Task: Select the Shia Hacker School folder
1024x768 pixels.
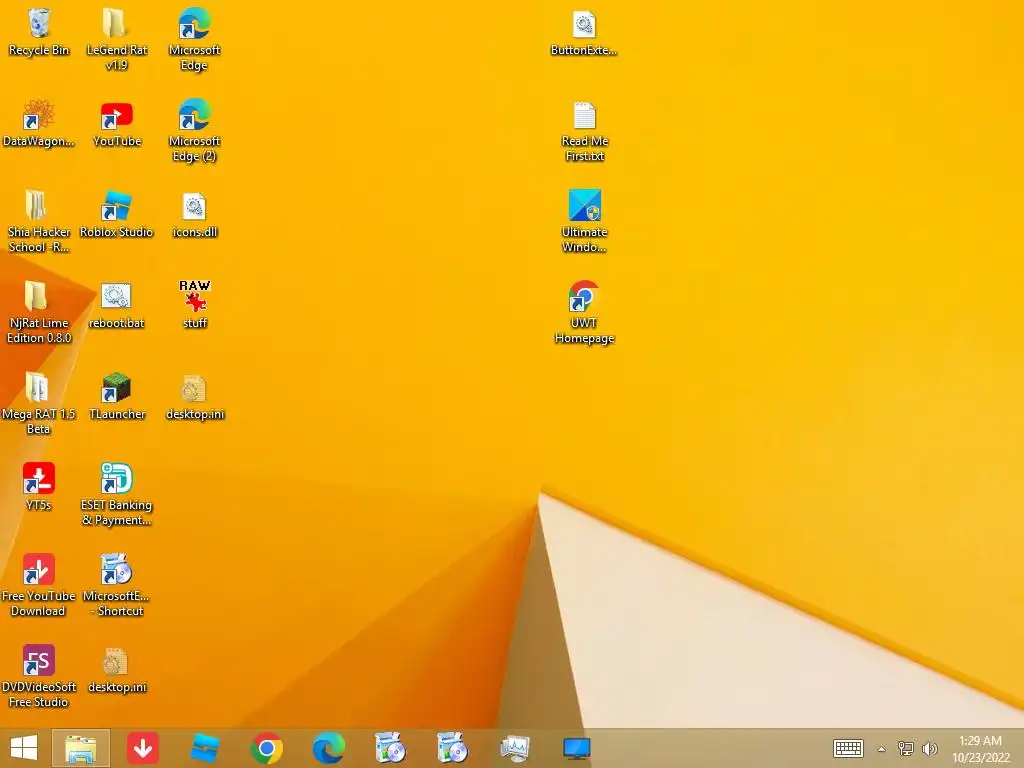Action: click(39, 221)
